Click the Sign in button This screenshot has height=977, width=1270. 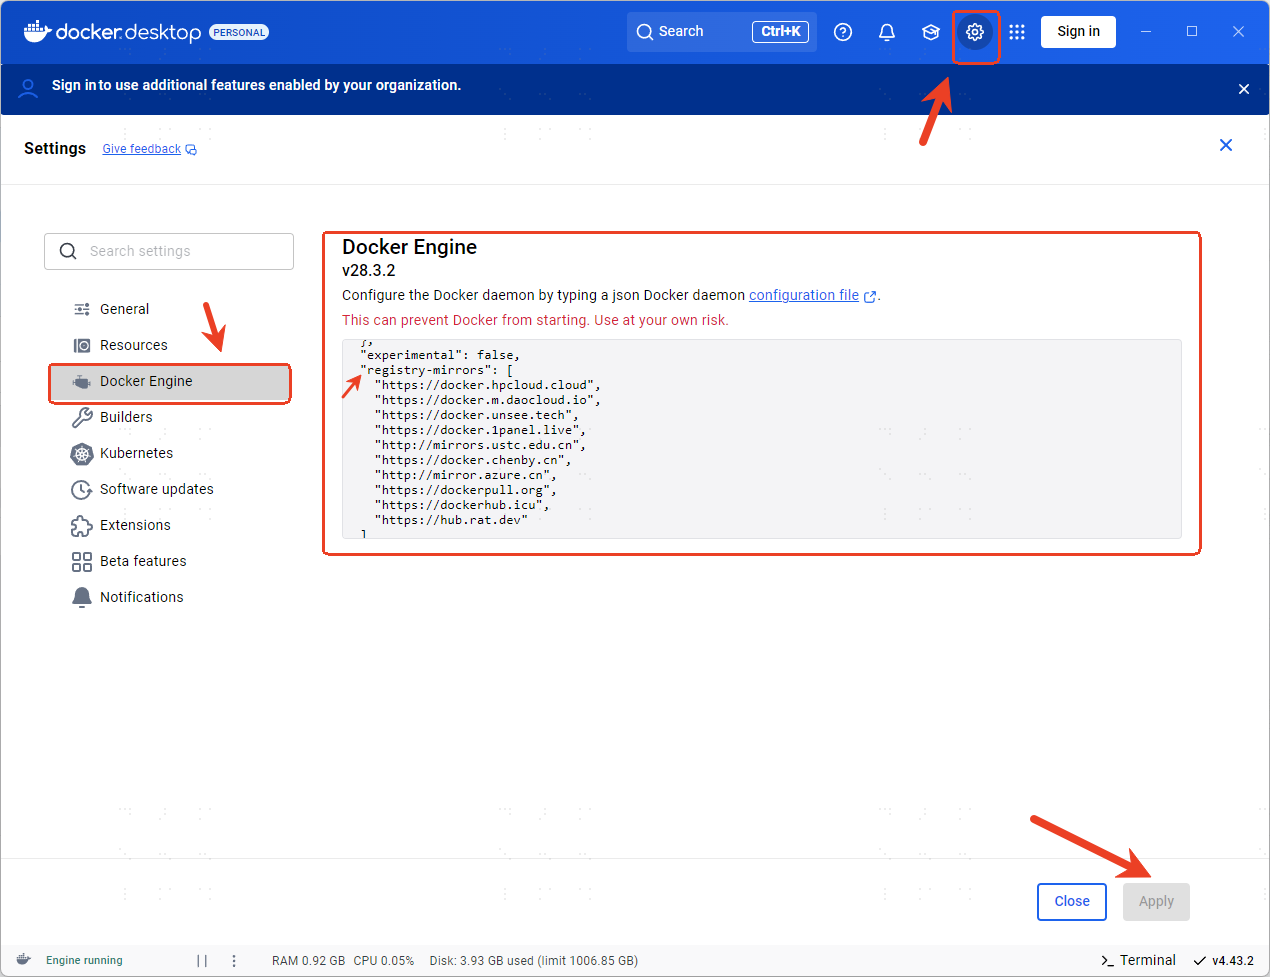[1078, 32]
